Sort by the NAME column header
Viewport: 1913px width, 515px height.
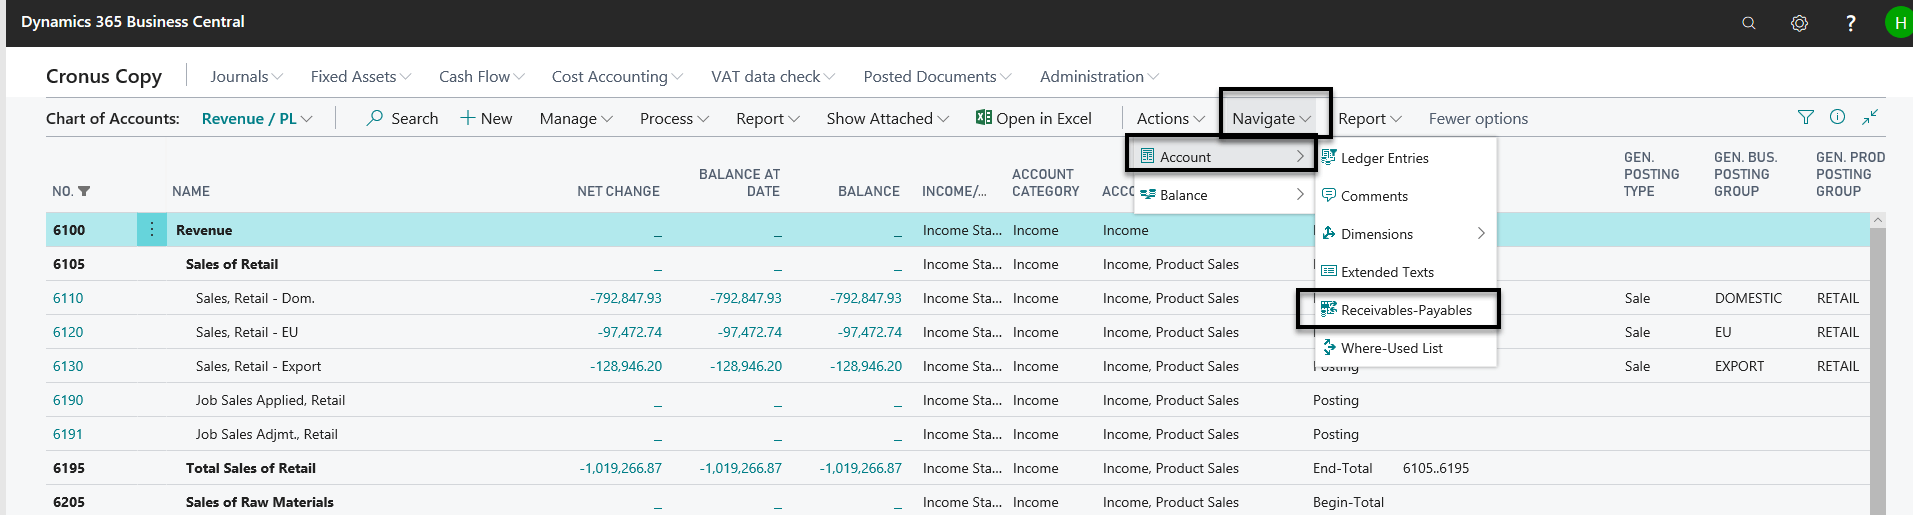(x=191, y=191)
